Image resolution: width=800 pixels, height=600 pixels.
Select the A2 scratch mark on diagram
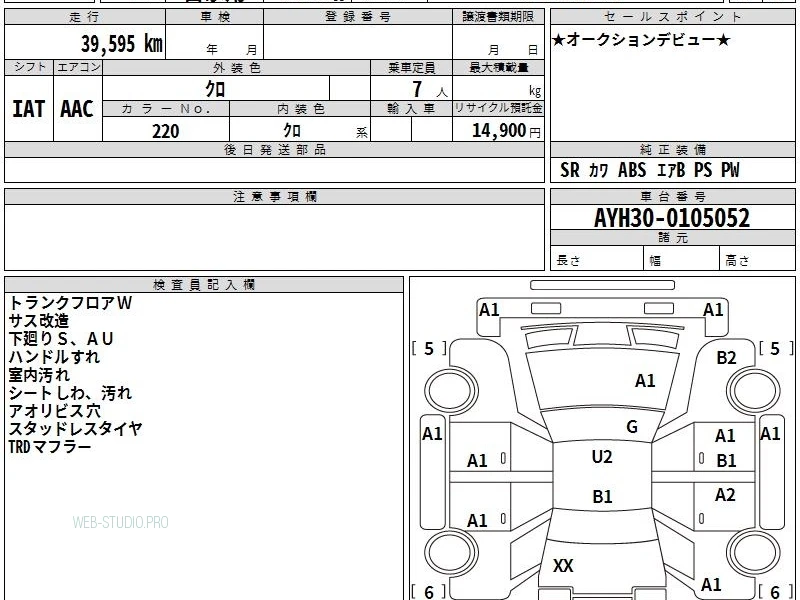(725, 495)
